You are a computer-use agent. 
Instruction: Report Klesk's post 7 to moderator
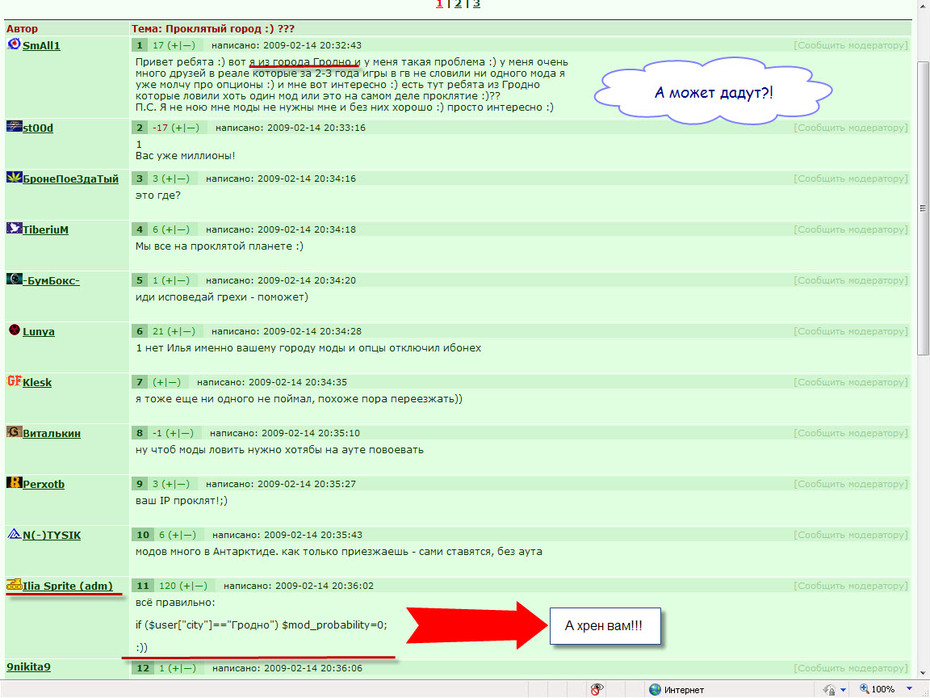pyautogui.click(x=851, y=383)
